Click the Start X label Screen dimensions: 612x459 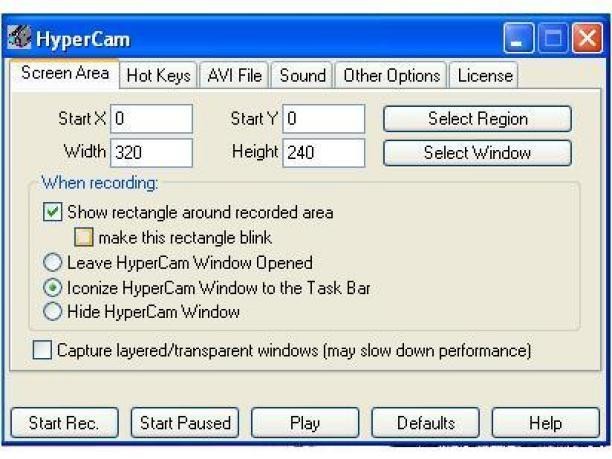pyautogui.click(x=82, y=119)
